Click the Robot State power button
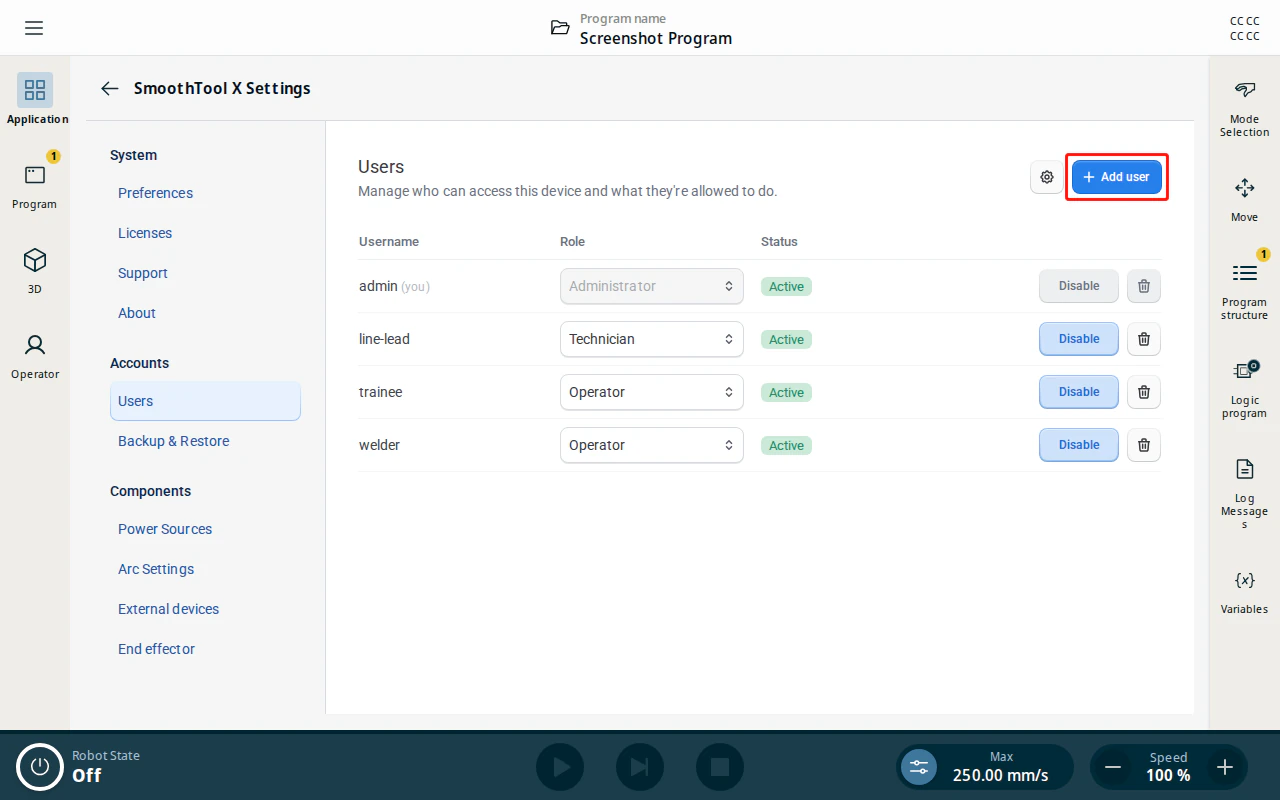1280x800 pixels. 40,767
